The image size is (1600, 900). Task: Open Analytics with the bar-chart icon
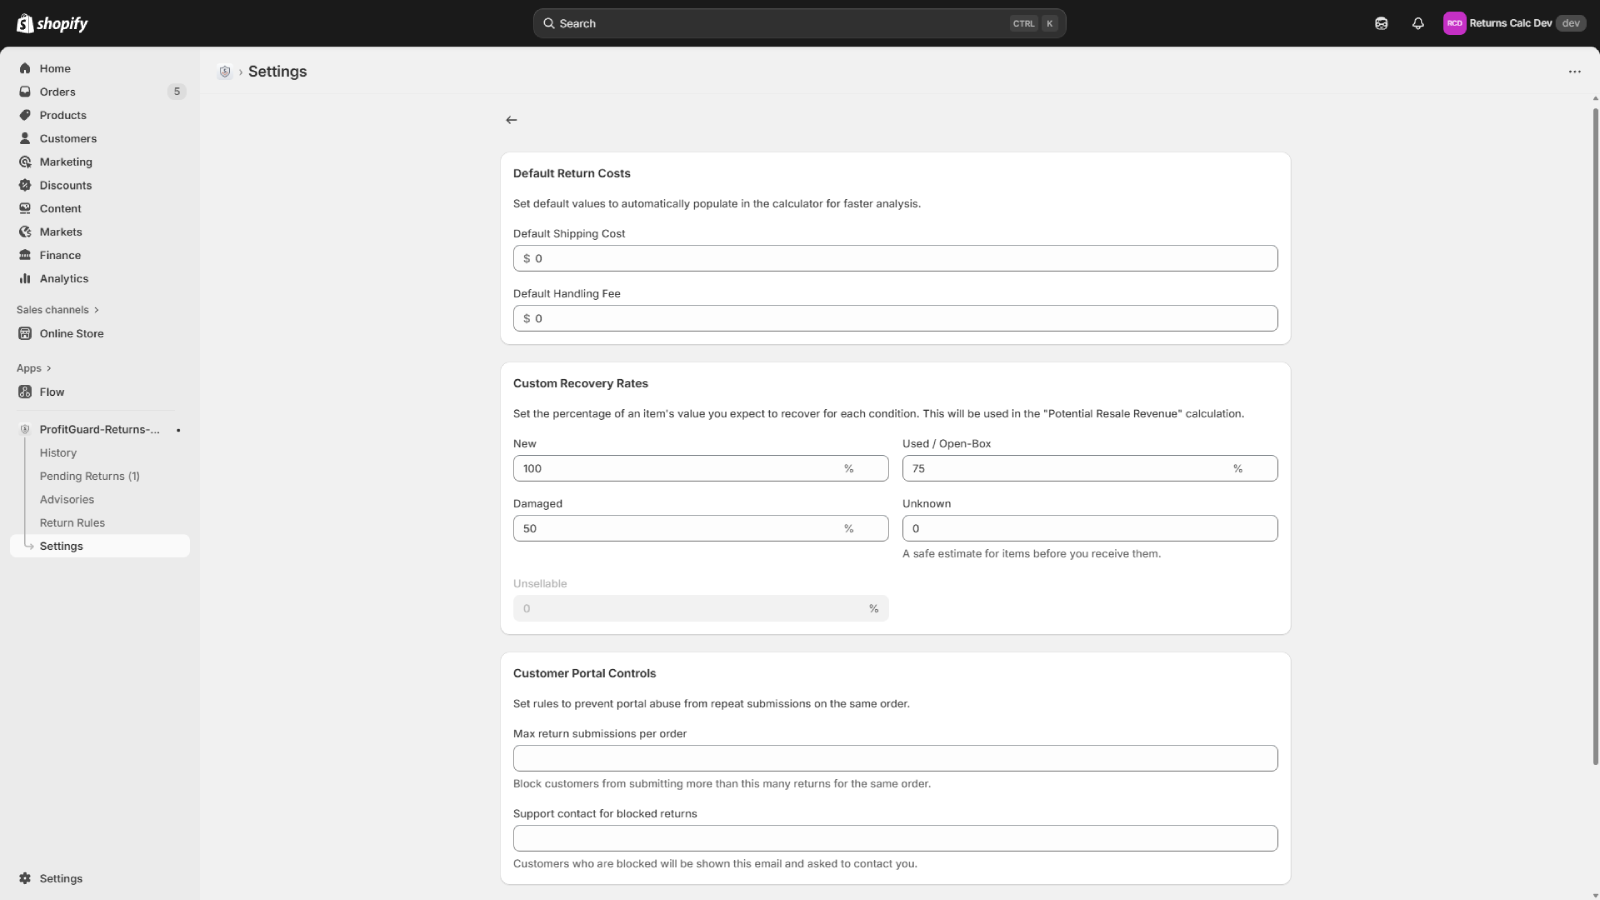pyautogui.click(x=24, y=278)
